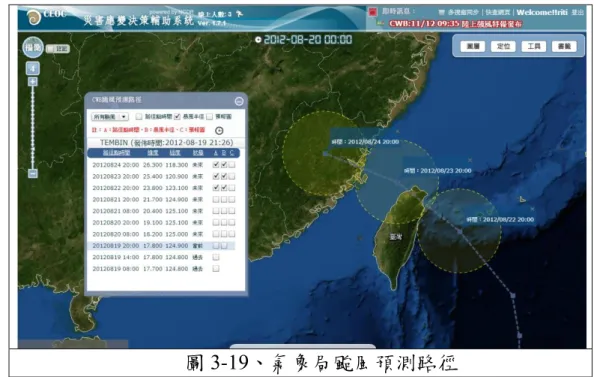594x377 pixels.
Task: Open the CWB 11/12 09:35 typhoon warning message
Action: click(455, 24)
